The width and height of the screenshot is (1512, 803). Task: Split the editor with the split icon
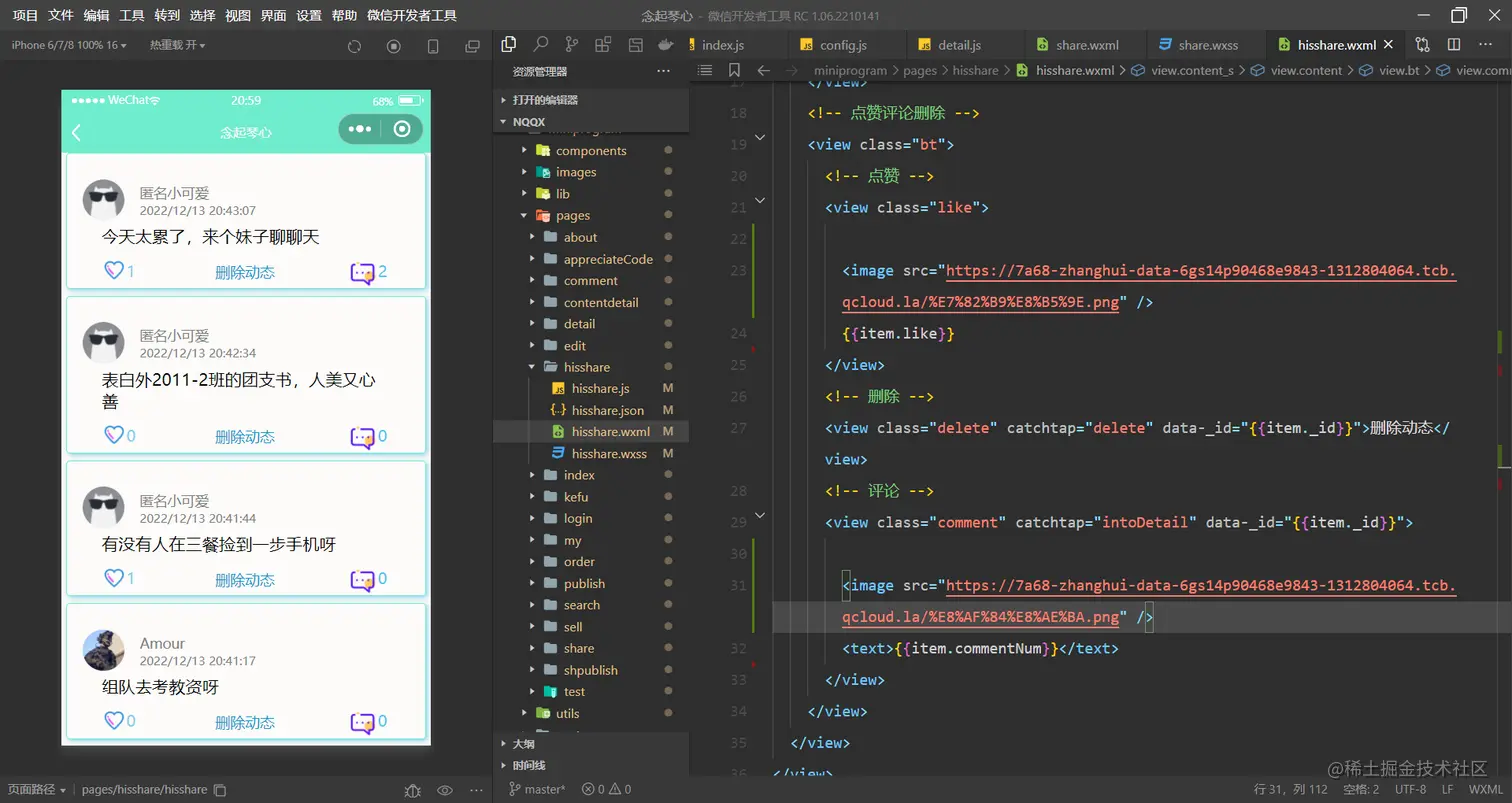[x=1454, y=45]
